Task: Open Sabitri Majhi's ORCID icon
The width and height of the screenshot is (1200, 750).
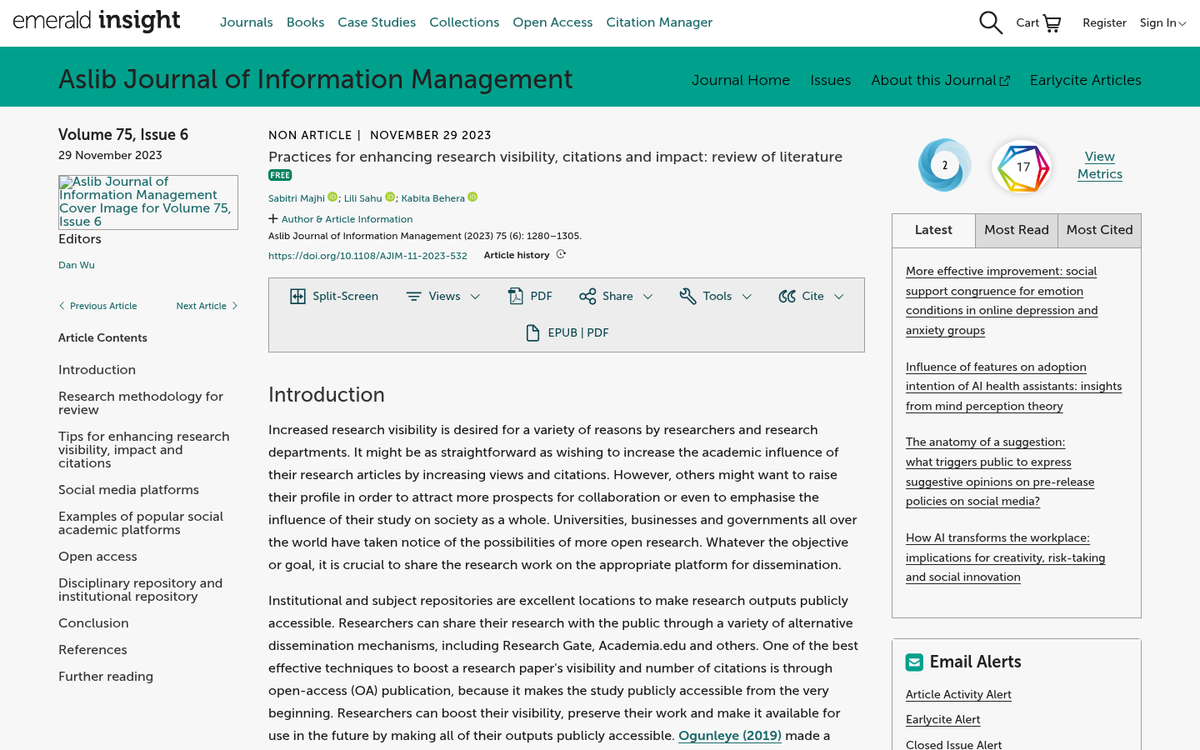Action: click(x=331, y=199)
